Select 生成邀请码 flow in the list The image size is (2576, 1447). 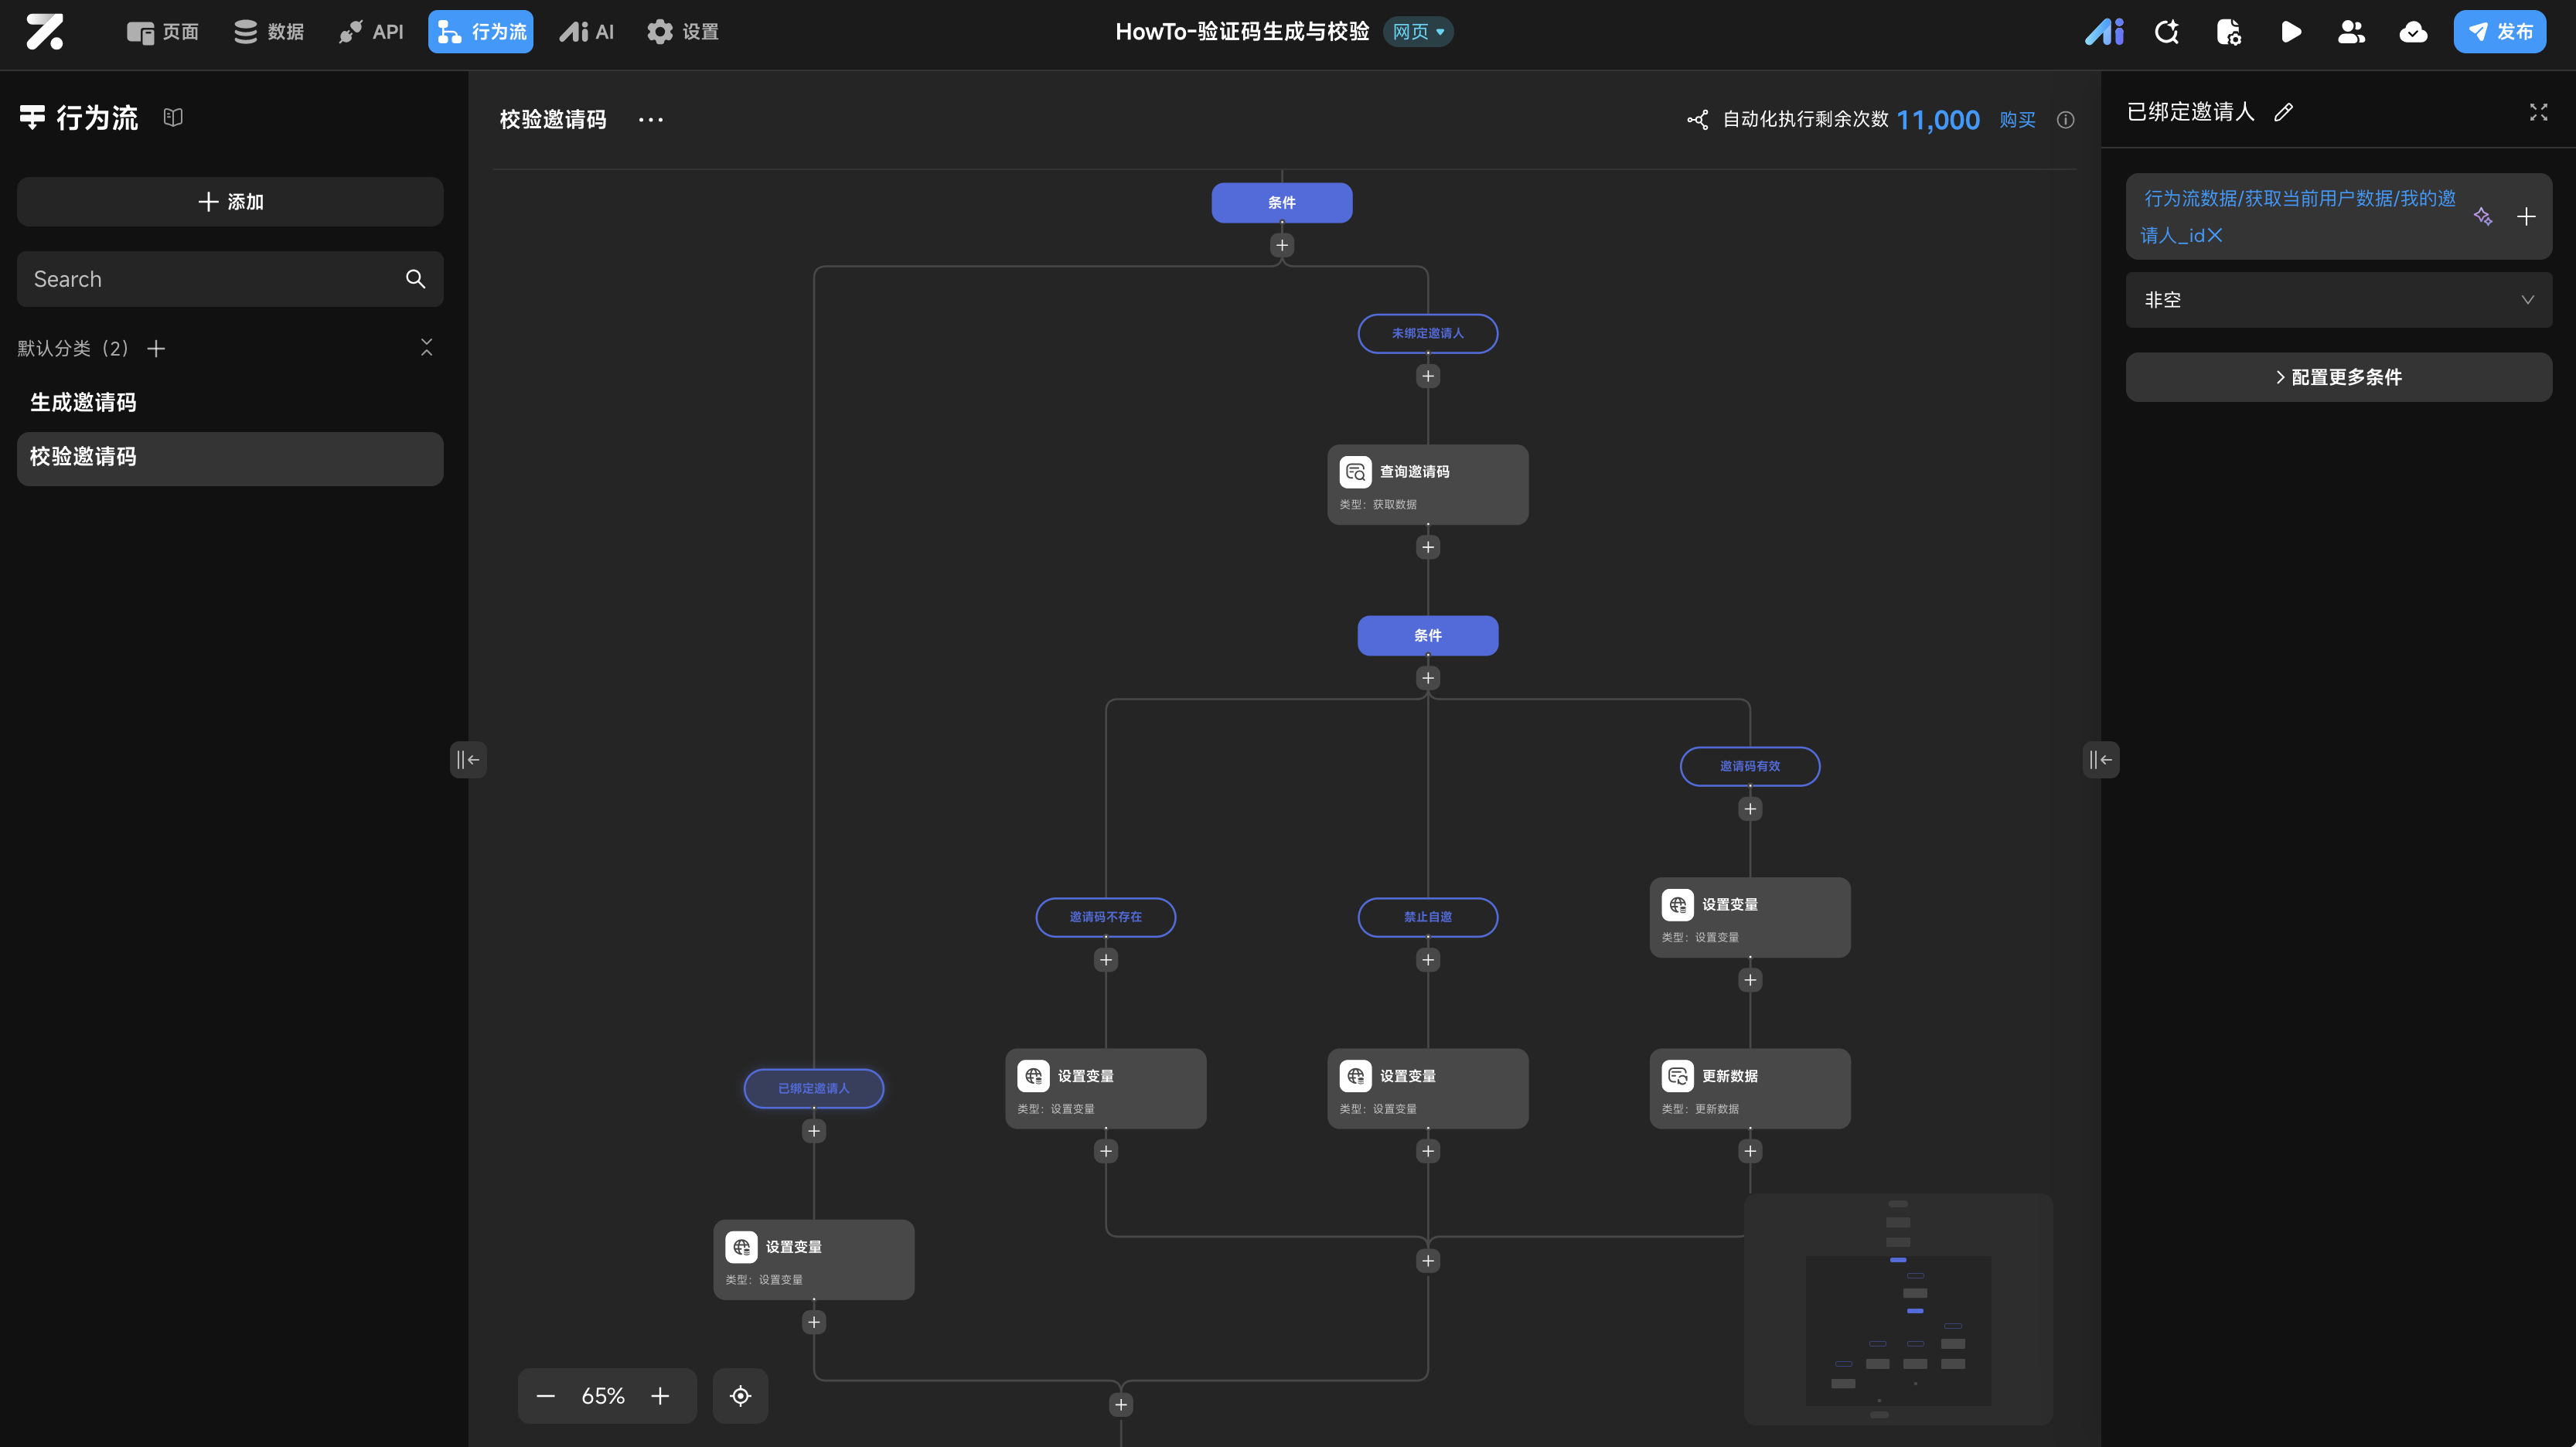pos(83,402)
